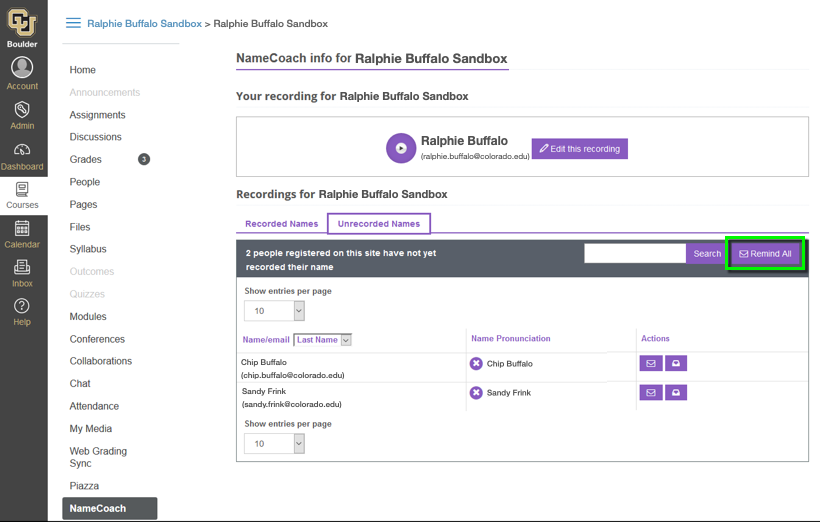Send email reminder to Chip Buffalo
Screen dimensions: 820x522
pos(650,364)
